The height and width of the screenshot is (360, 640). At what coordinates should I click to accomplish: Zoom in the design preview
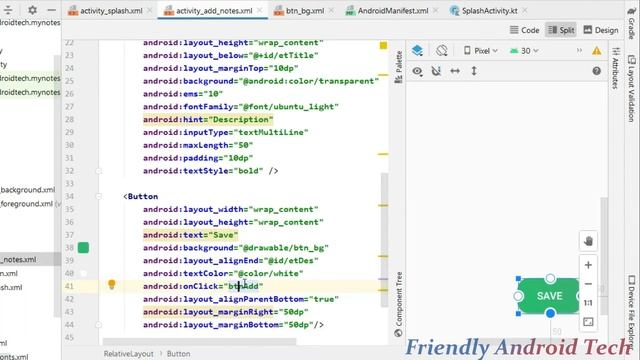pos(588,265)
